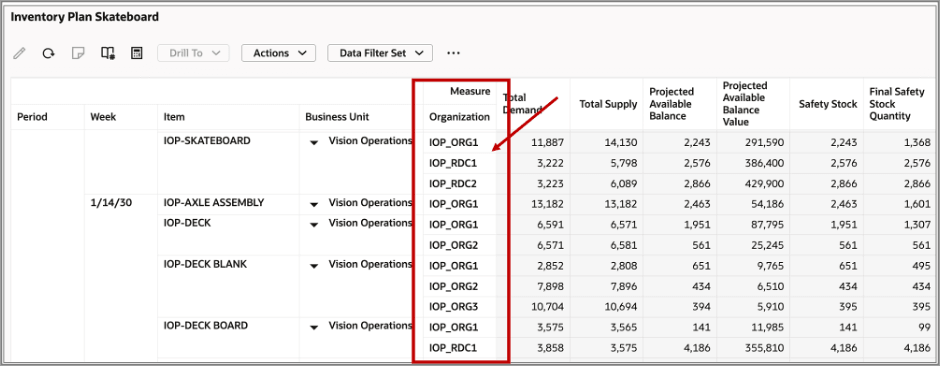Click the Item column header
This screenshot has height=366, width=940.
click(x=174, y=117)
